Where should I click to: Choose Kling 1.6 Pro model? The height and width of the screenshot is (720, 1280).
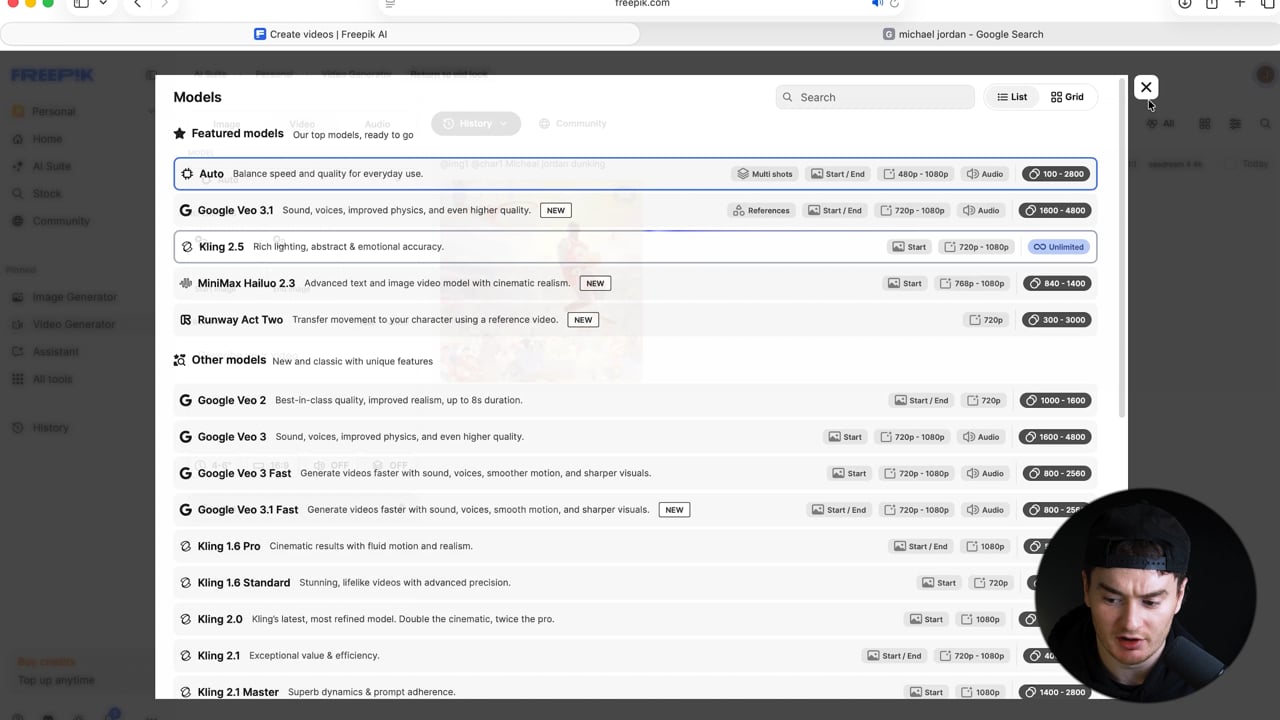click(635, 546)
